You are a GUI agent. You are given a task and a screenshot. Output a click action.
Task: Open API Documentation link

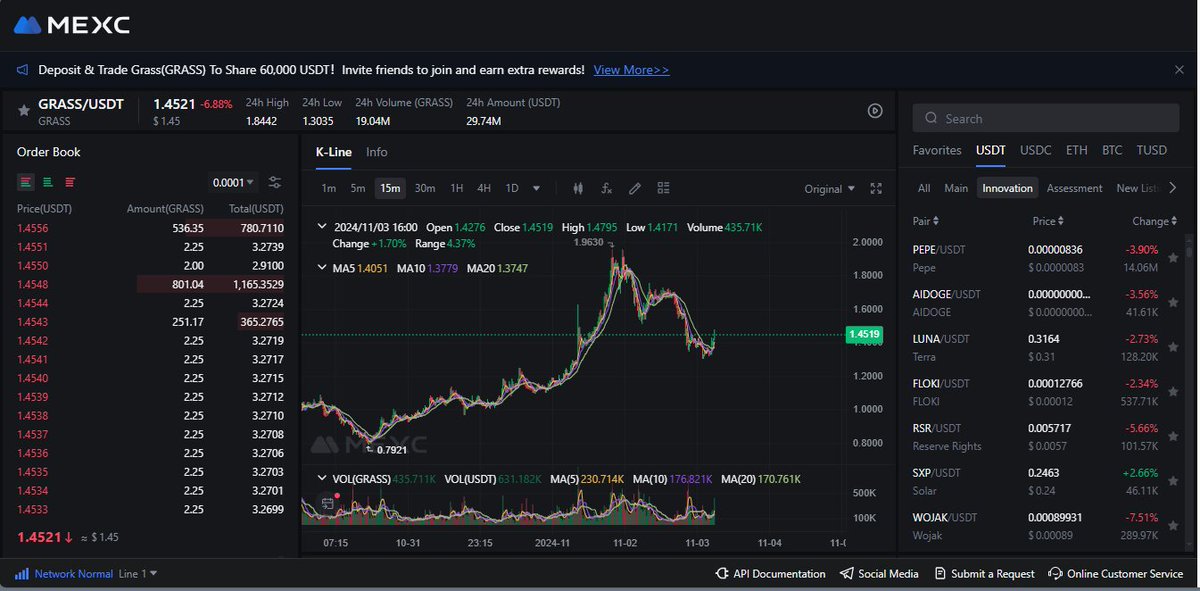[x=771, y=574]
